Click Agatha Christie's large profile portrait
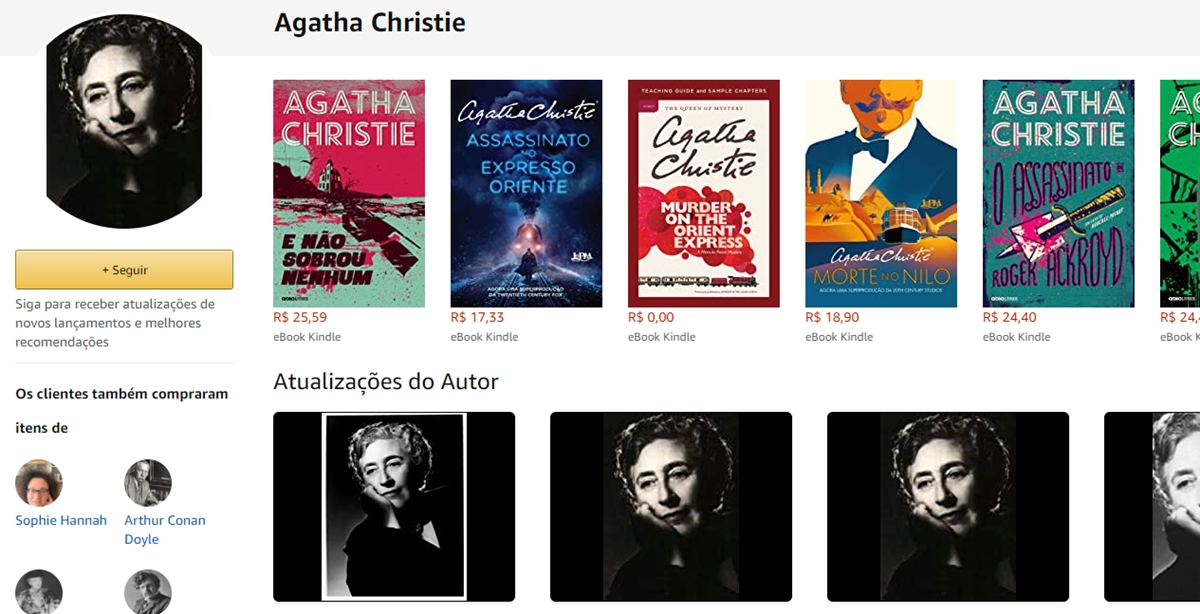The height and width of the screenshot is (614, 1200). click(x=124, y=120)
